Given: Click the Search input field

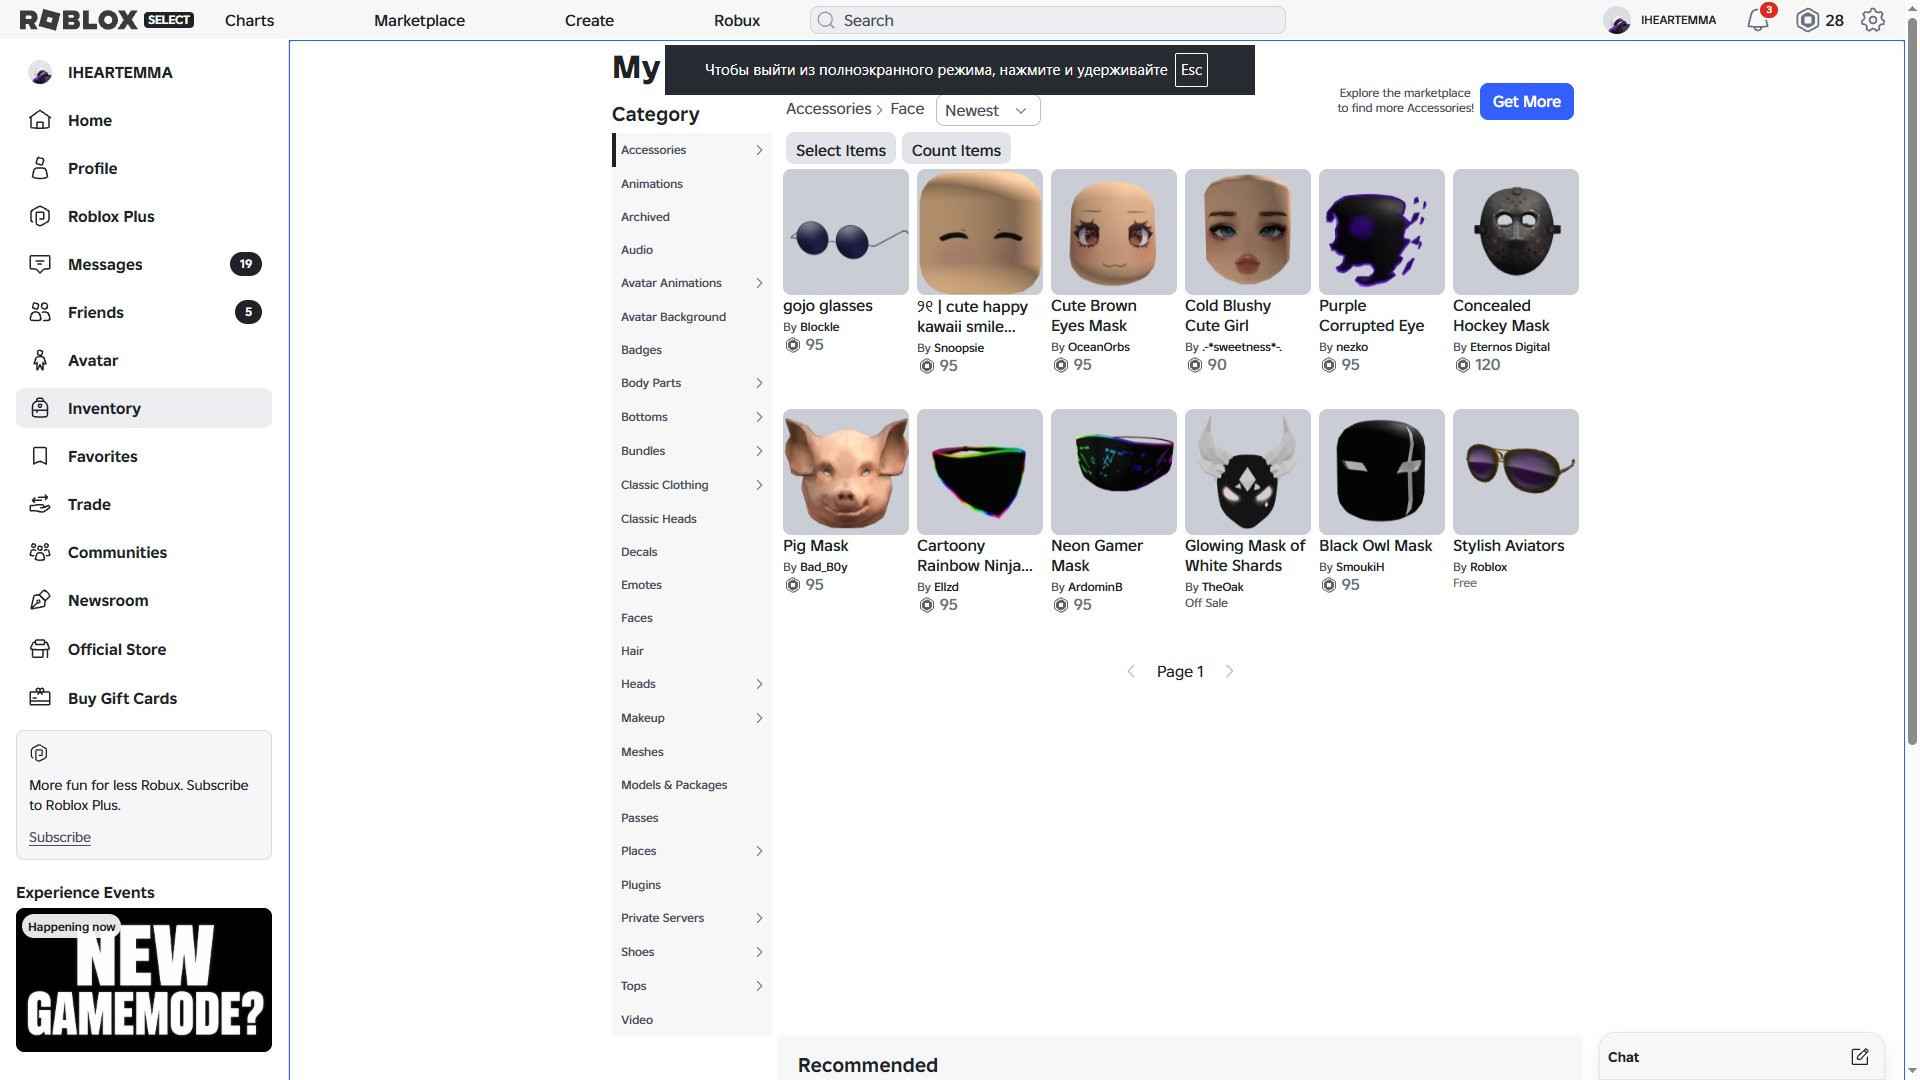Looking at the screenshot, I should tap(1048, 20).
